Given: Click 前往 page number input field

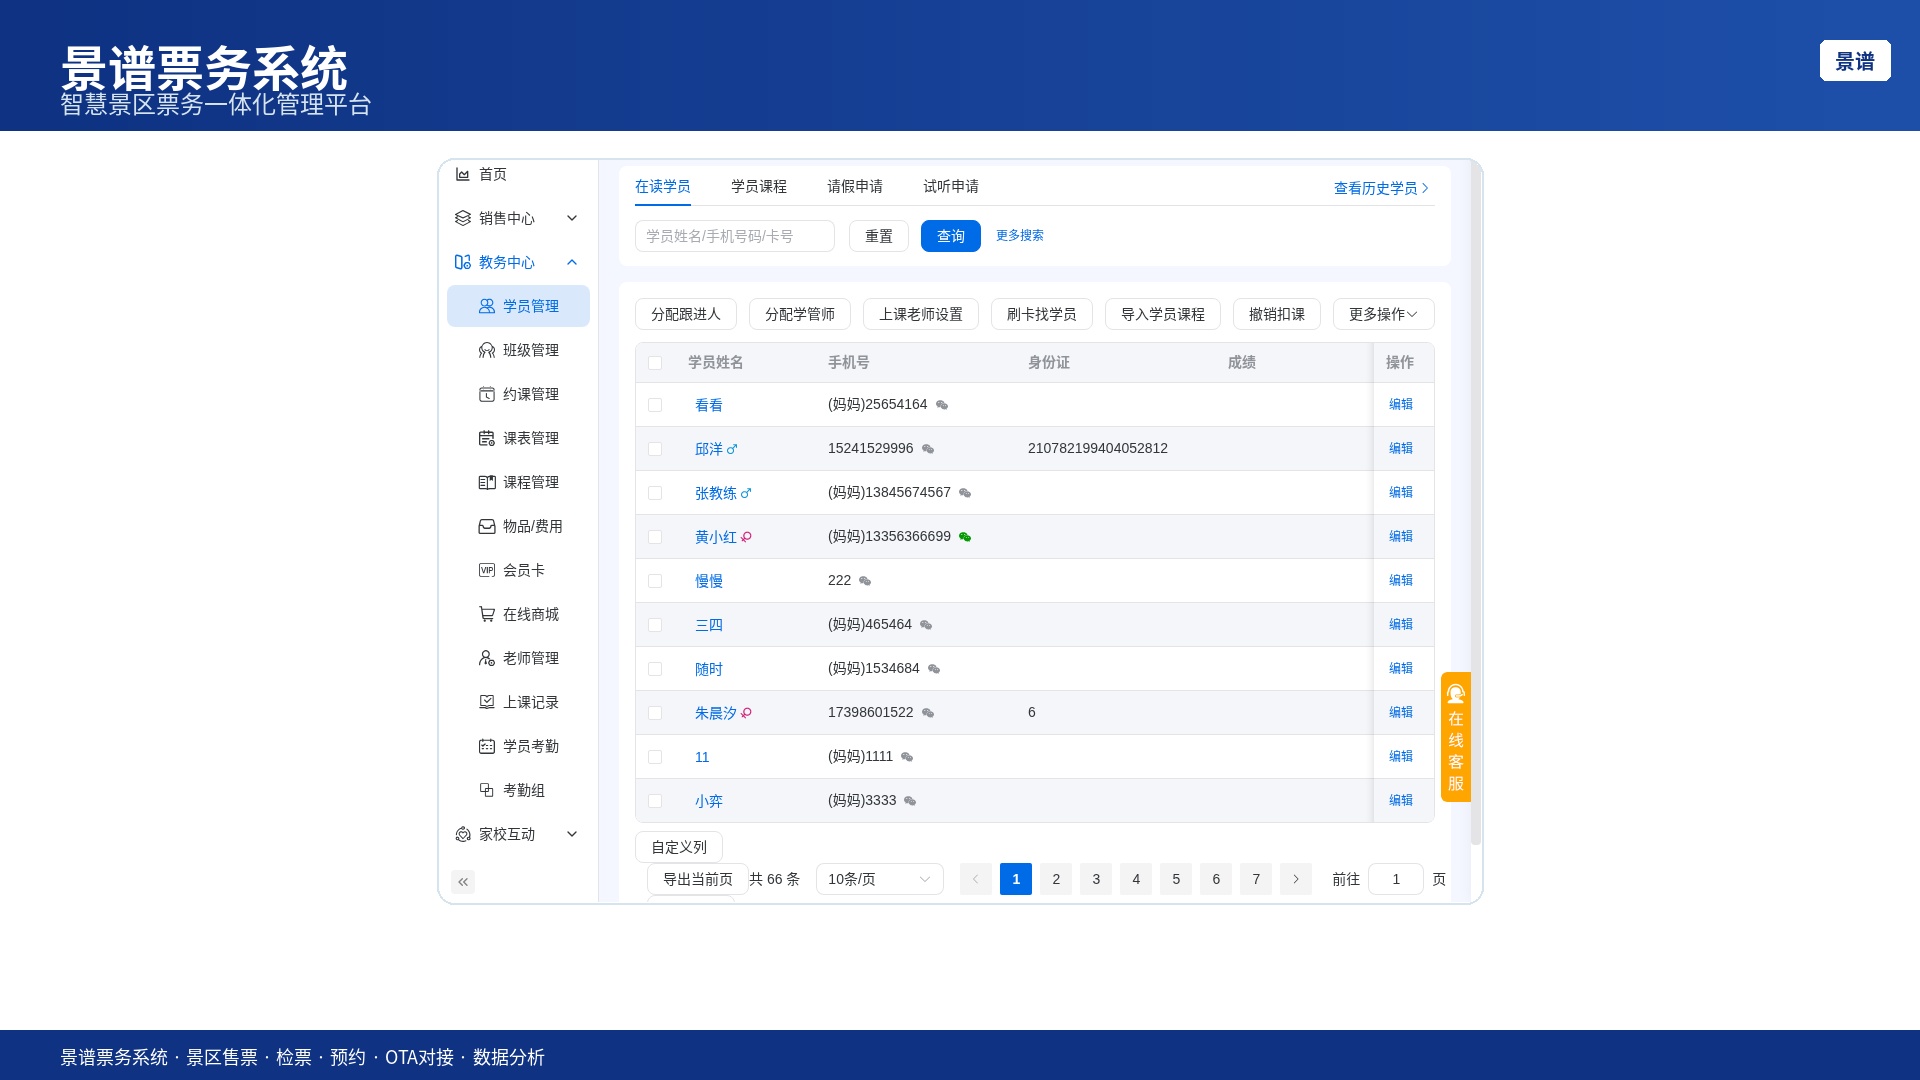Looking at the screenshot, I should (x=1395, y=879).
